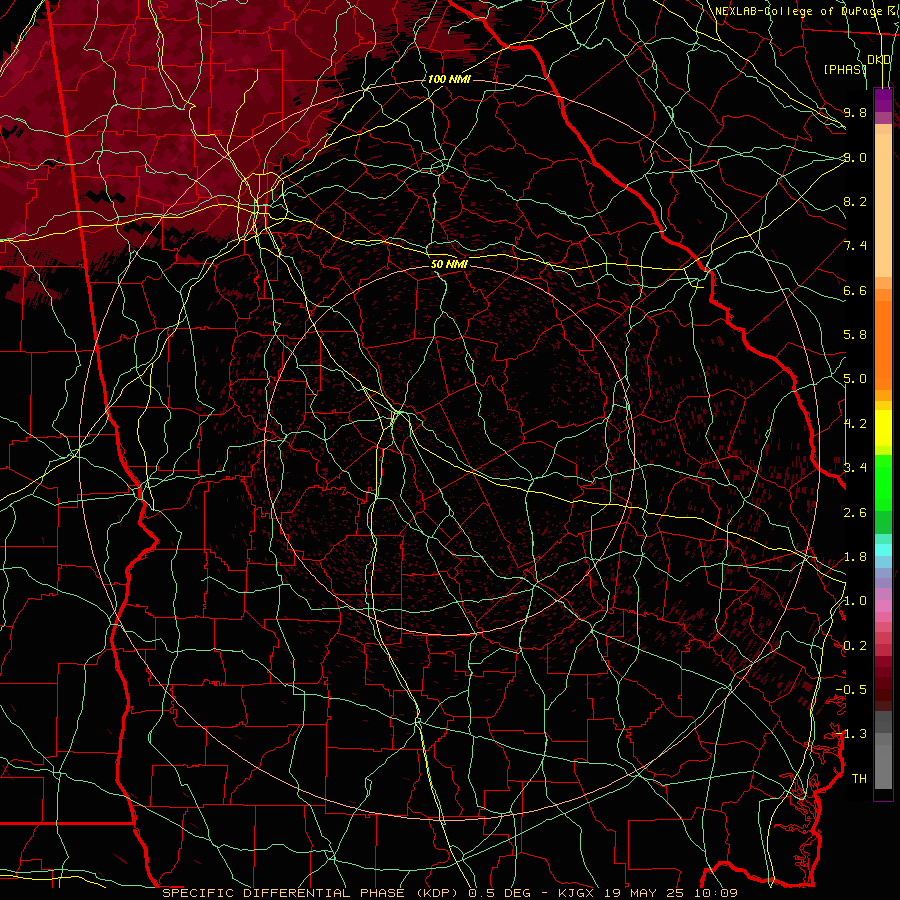Image resolution: width=900 pixels, height=900 pixels.
Task: Click the pink segment of color bar
Action: pos(883,606)
